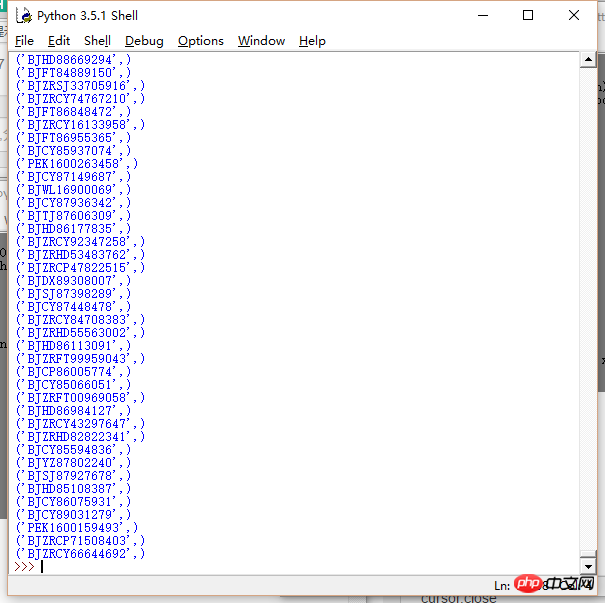The width and height of the screenshot is (605, 603).
Task: Click output line BJCY87448478
Action: [73, 307]
